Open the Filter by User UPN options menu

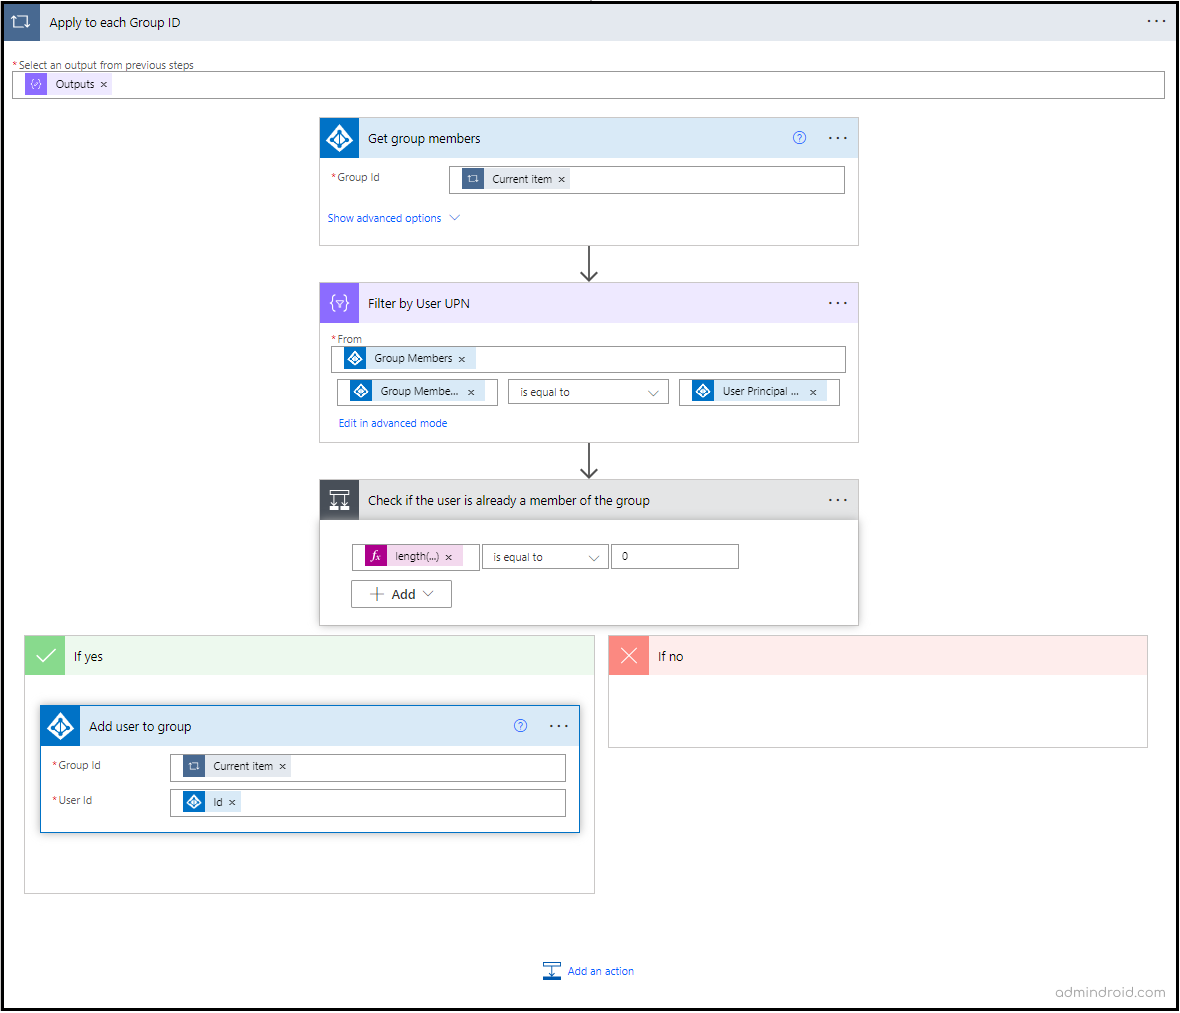pyautogui.click(x=837, y=302)
